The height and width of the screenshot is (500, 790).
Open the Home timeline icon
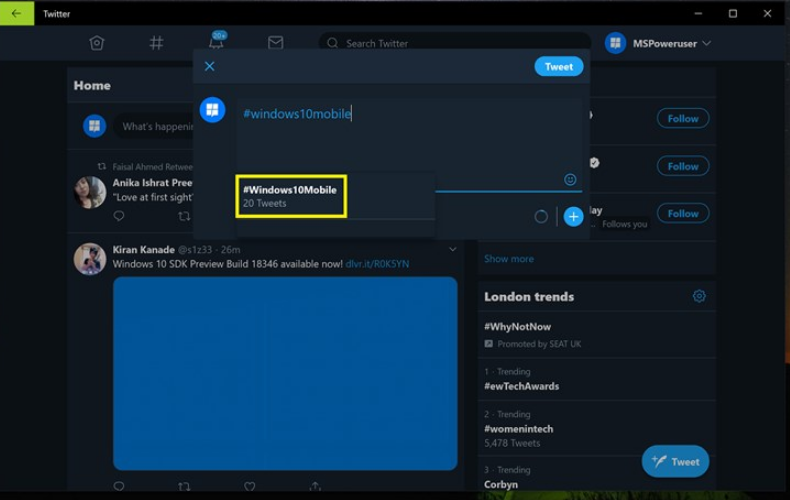97,43
